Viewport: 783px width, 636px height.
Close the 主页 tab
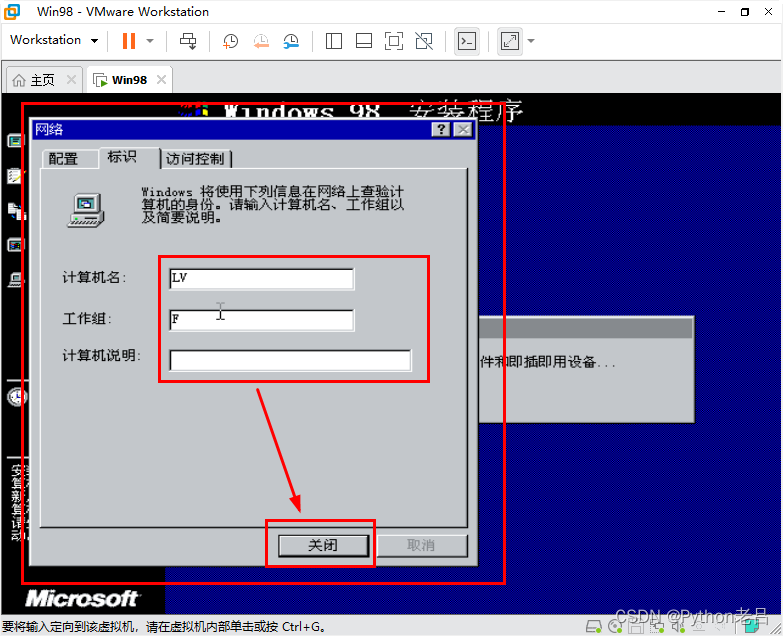pyautogui.click(x=71, y=79)
